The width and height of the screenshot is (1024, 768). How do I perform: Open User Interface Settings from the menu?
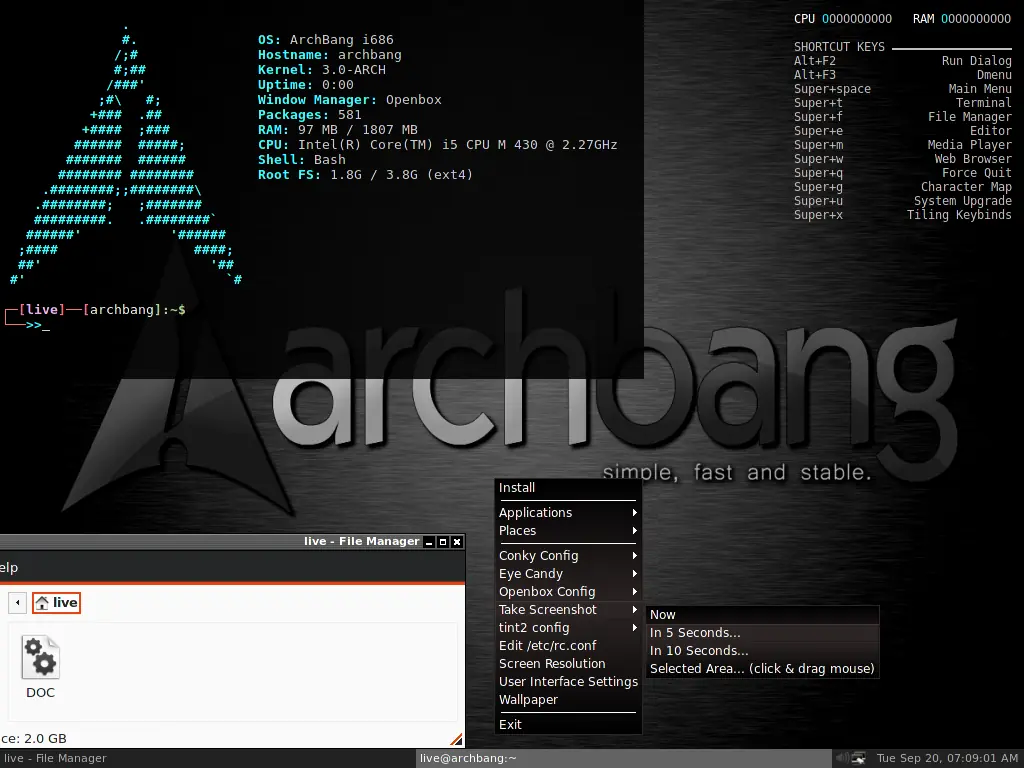click(x=568, y=681)
